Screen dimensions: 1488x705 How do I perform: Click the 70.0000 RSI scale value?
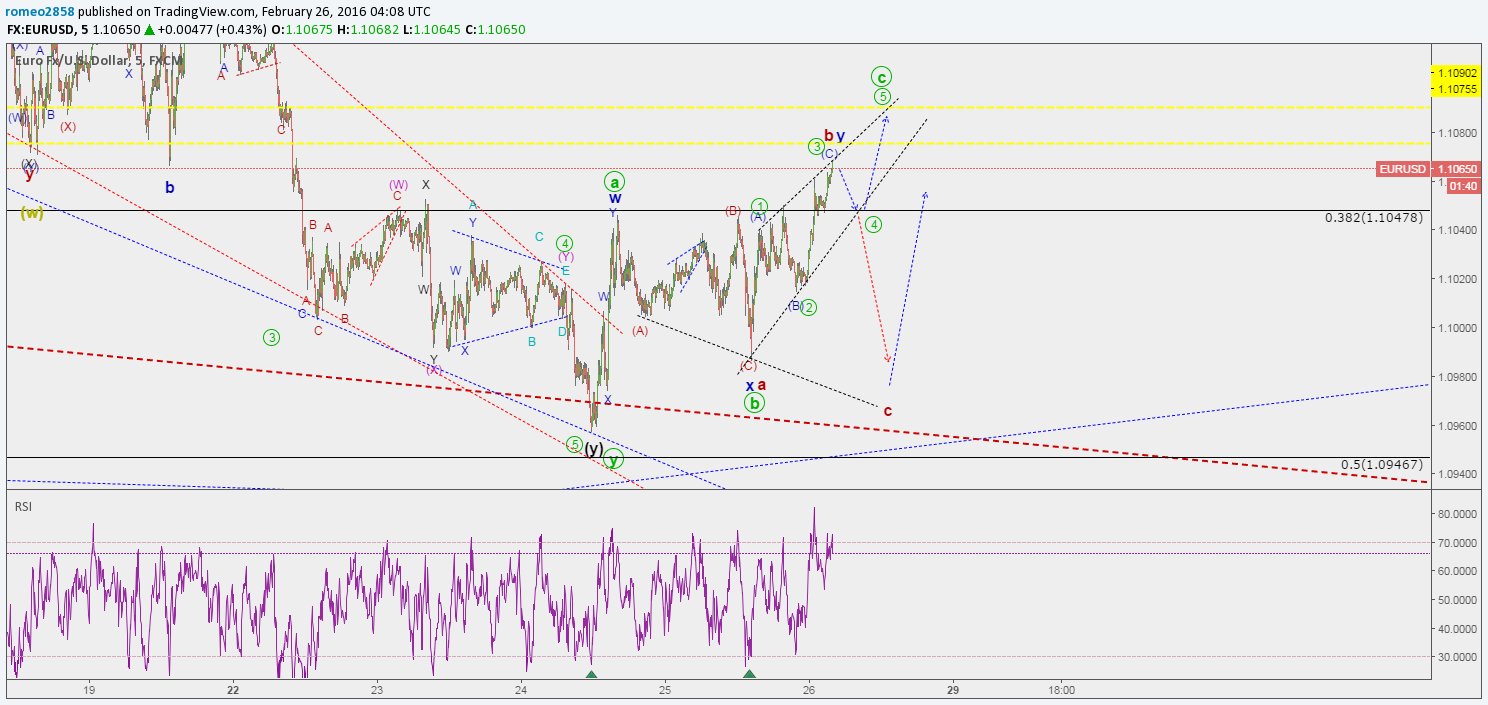(1458, 543)
